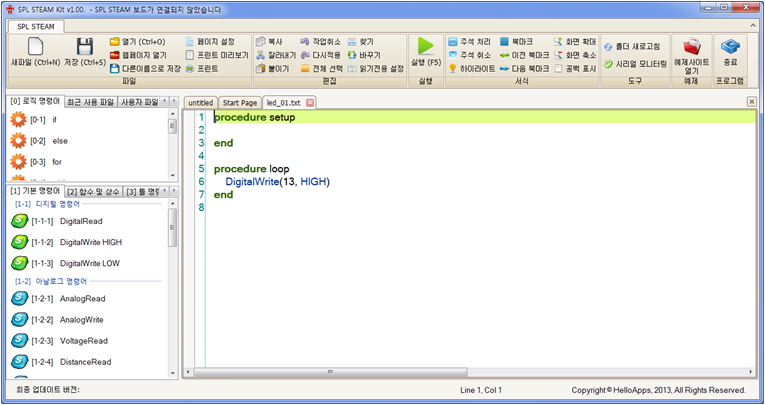This screenshot has height=405, width=765.
Task: Click the 종료 exit program icon
Action: pos(730,47)
